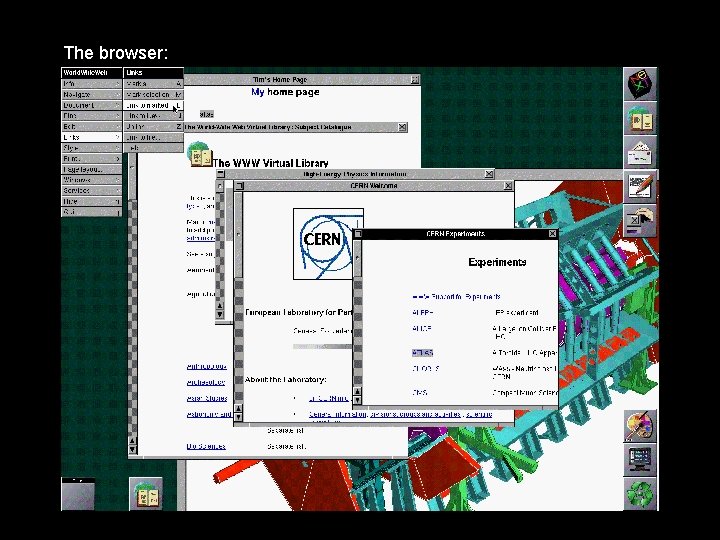Choose Link to New in the Links menu

pos(153,116)
